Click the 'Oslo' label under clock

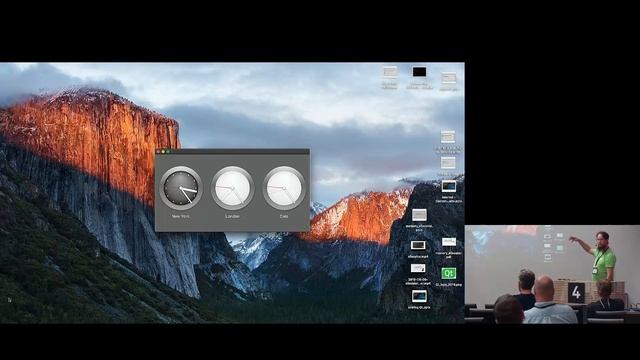(x=284, y=216)
